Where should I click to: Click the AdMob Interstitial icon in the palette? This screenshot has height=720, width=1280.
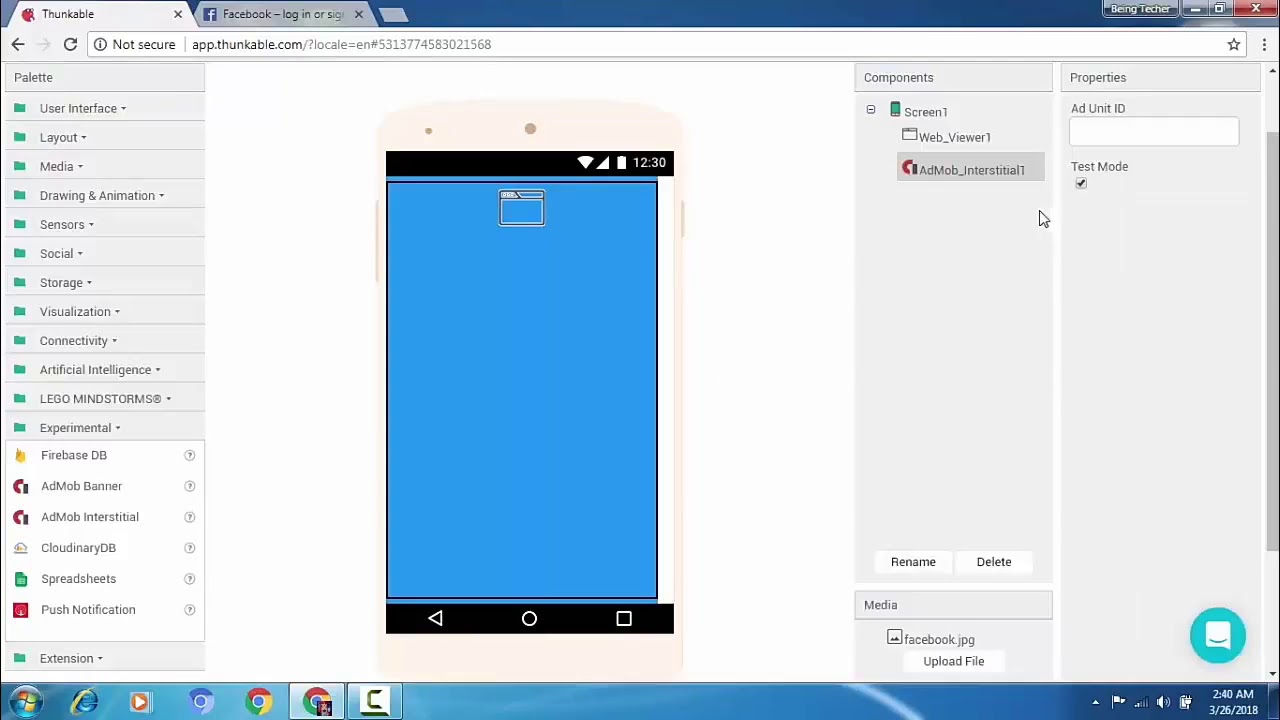pos(20,517)
